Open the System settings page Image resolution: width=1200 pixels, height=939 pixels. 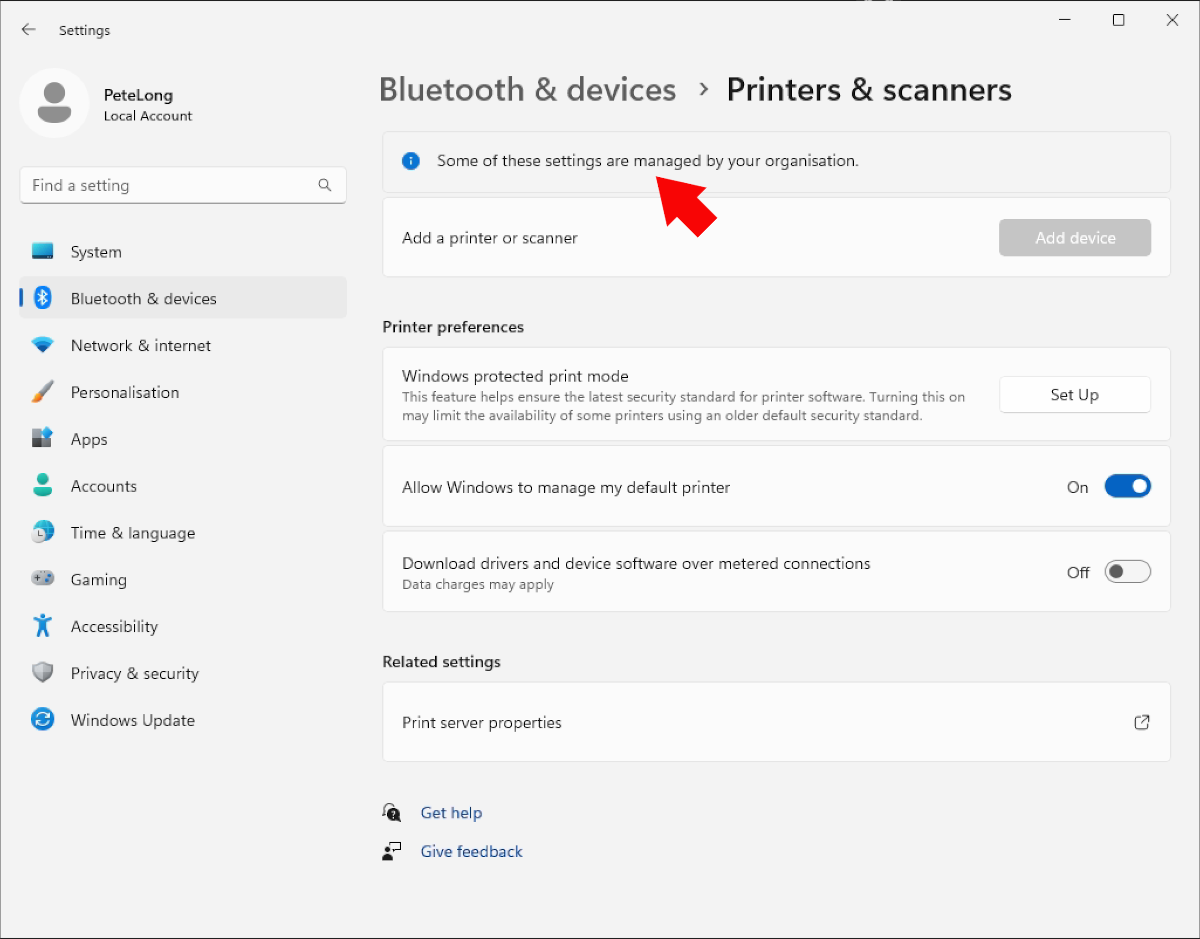point(183,252)
